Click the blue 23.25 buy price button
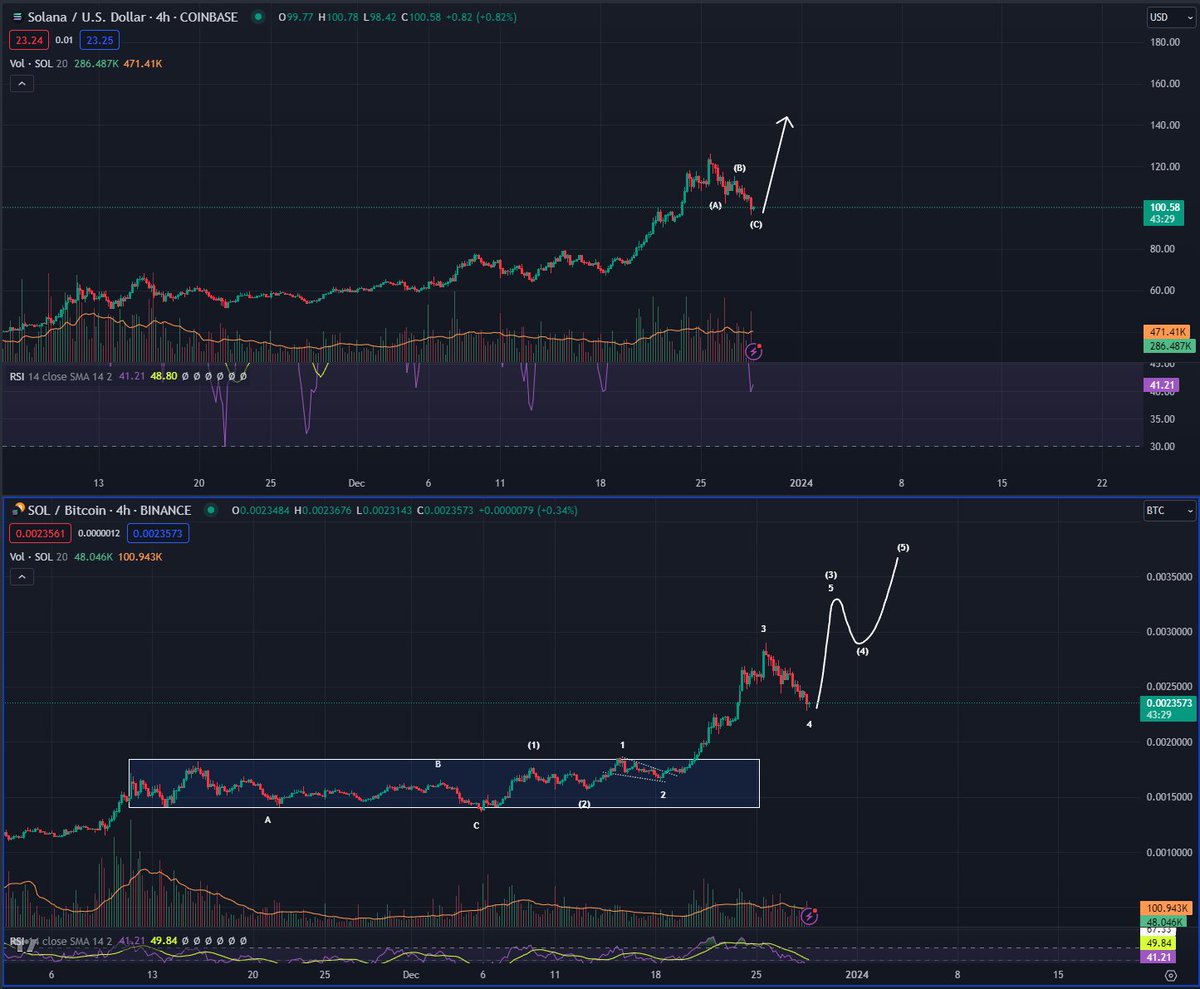1200x989 pixels. [98, 40]
